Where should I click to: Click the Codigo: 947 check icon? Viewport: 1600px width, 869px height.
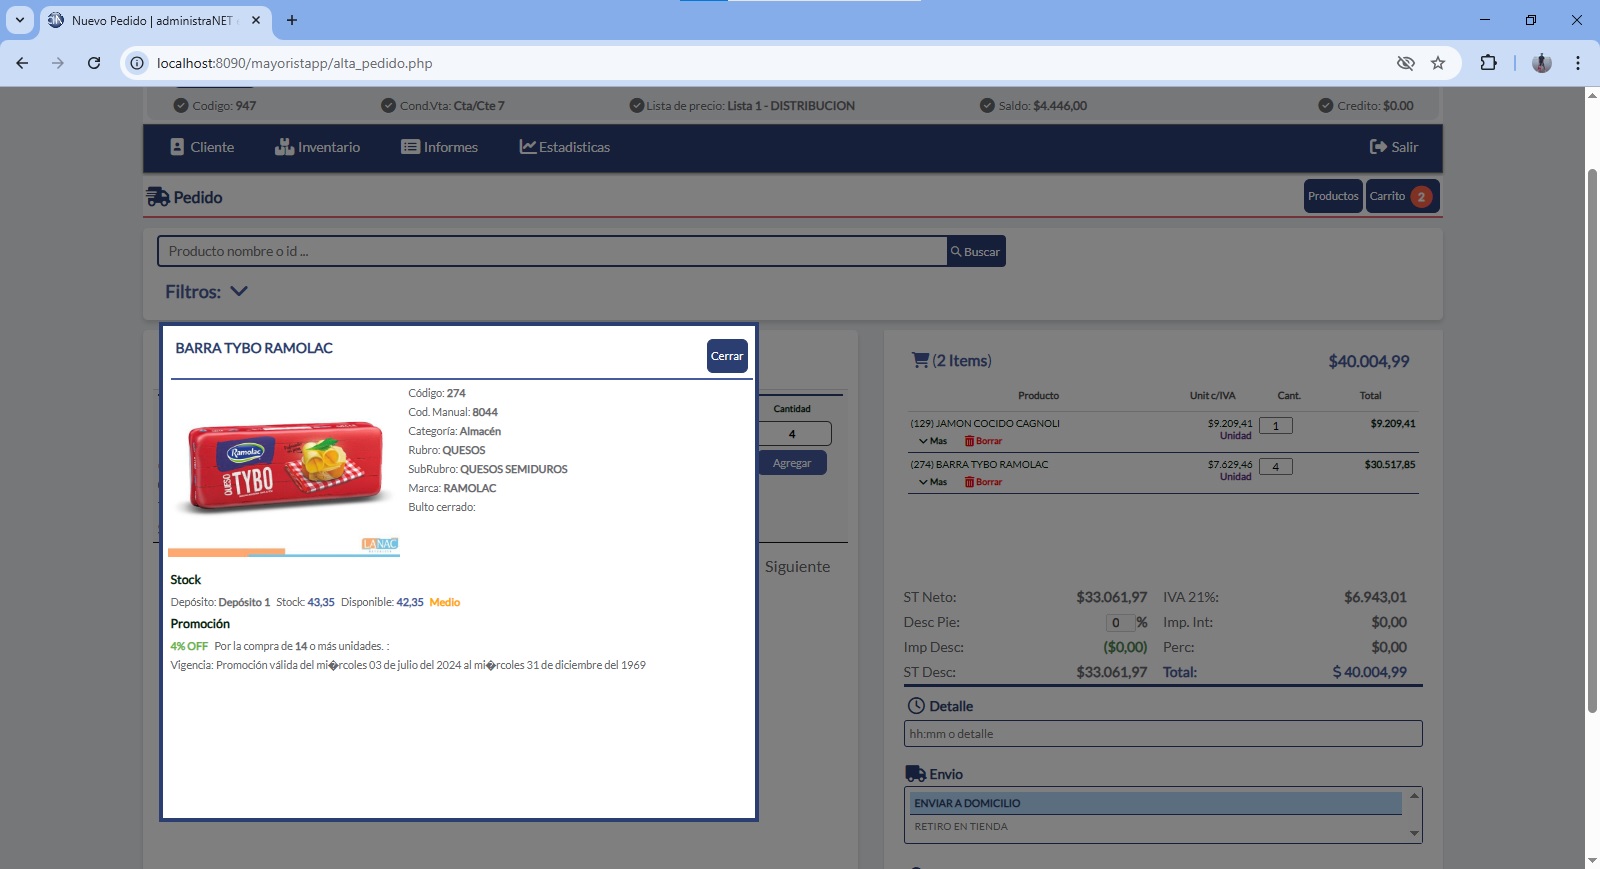[181, 105]
